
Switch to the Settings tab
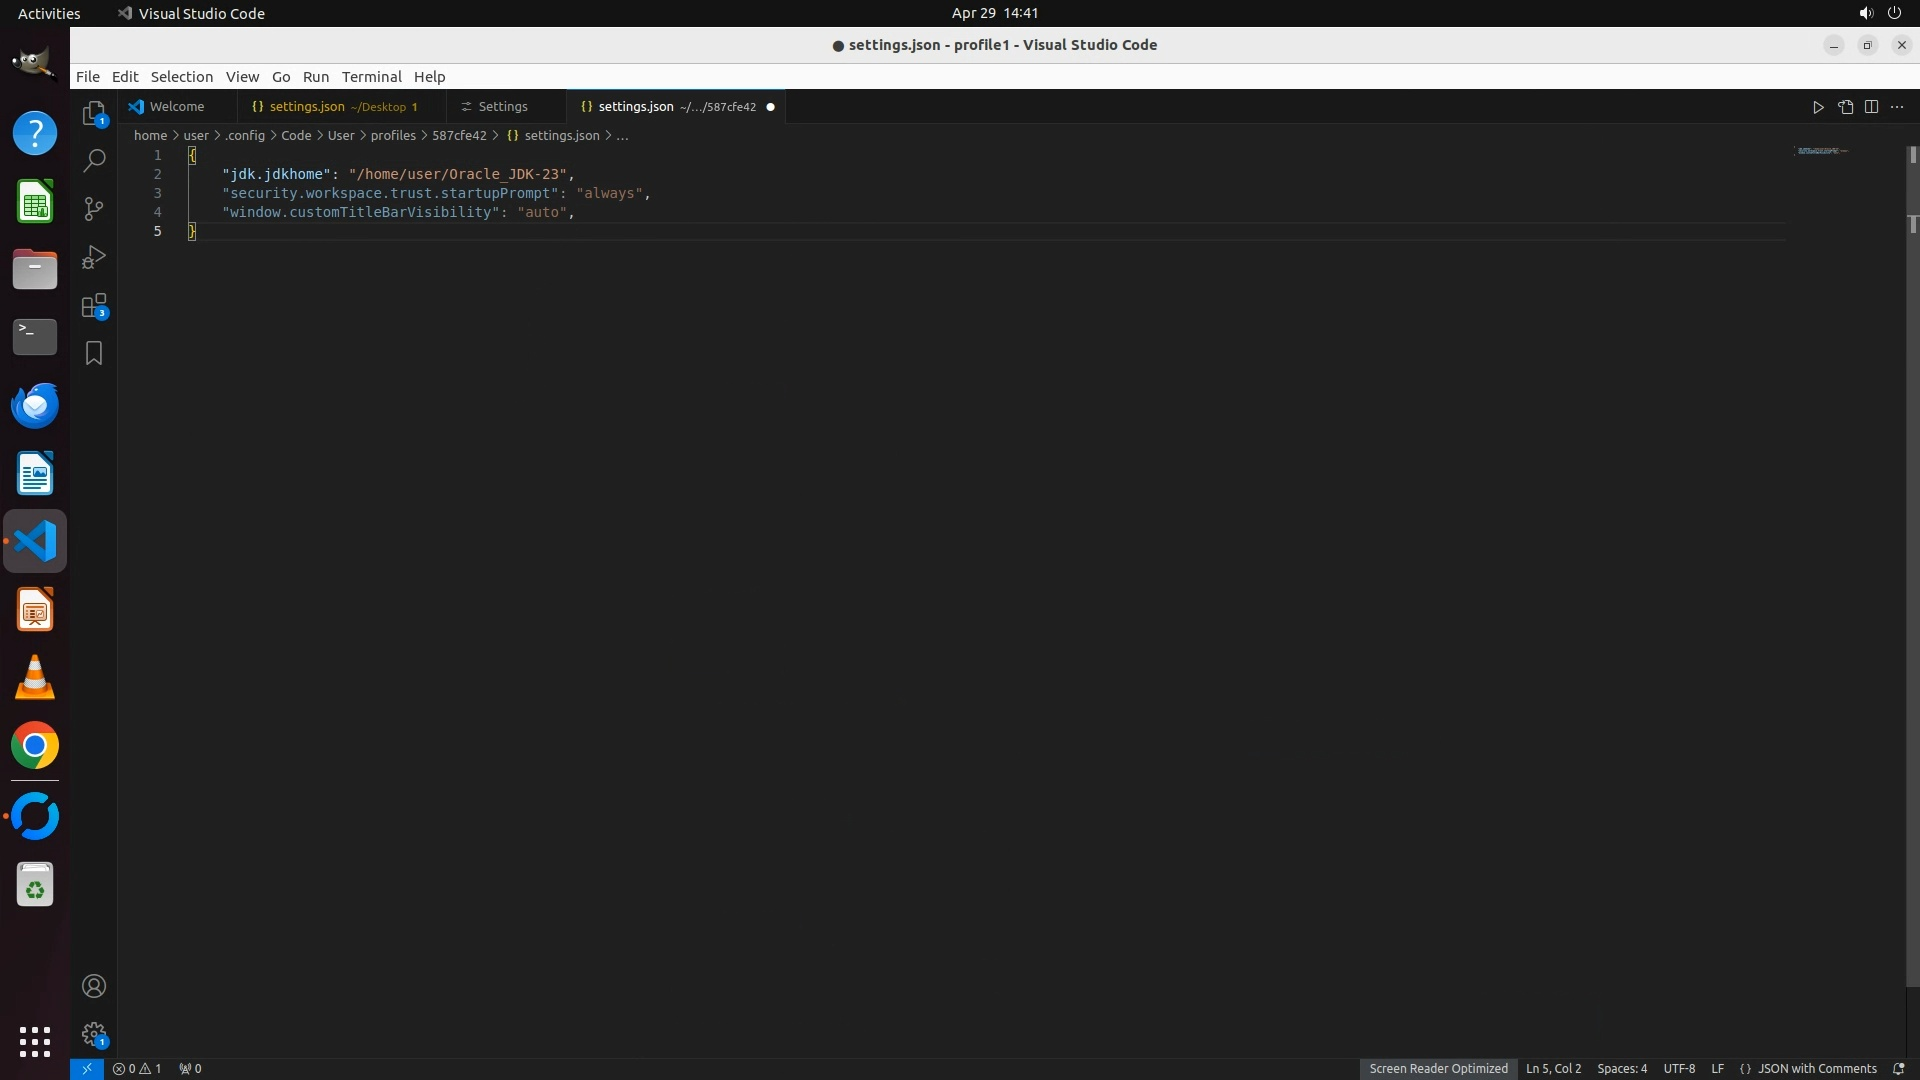[x=502, y=107]
